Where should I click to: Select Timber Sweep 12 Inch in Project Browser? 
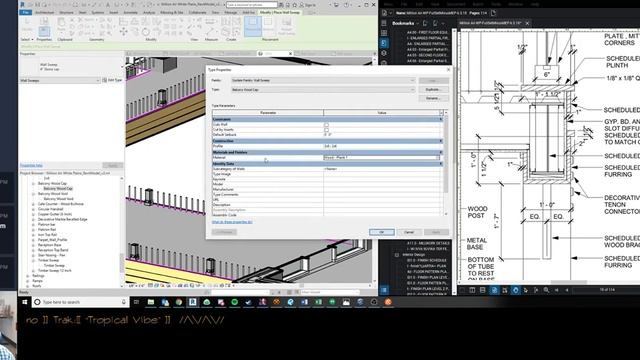(54, 271)
